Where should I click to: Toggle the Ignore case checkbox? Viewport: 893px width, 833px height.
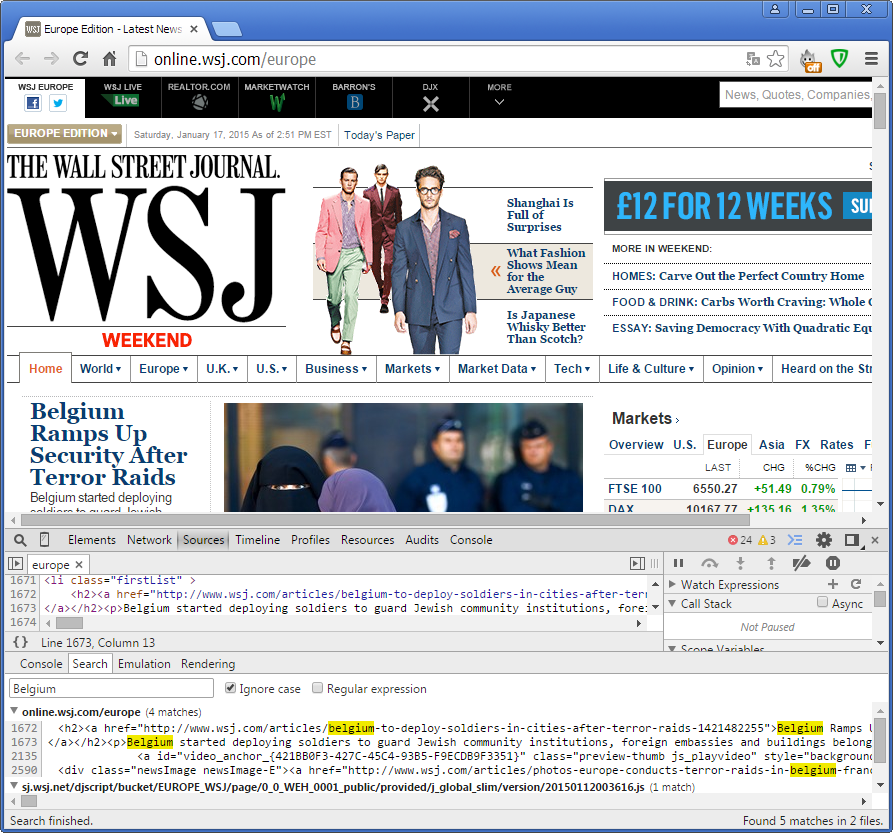(230, 688)
